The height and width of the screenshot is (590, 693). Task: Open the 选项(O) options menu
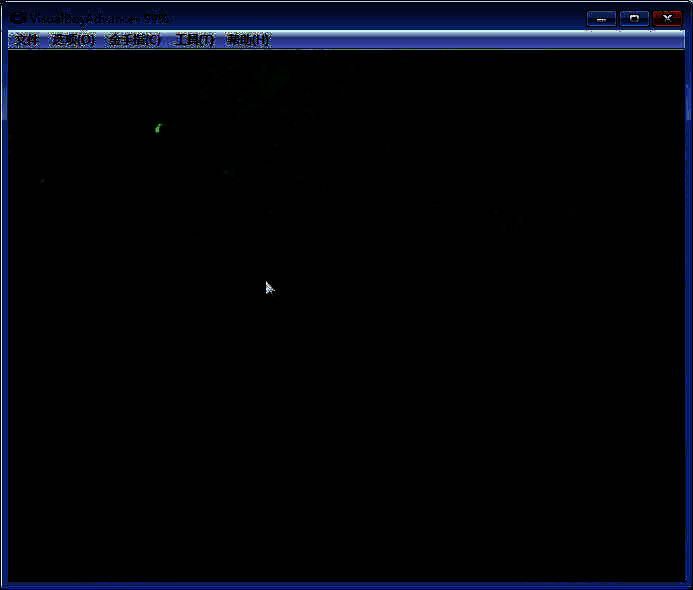click(x=72, y=40)
